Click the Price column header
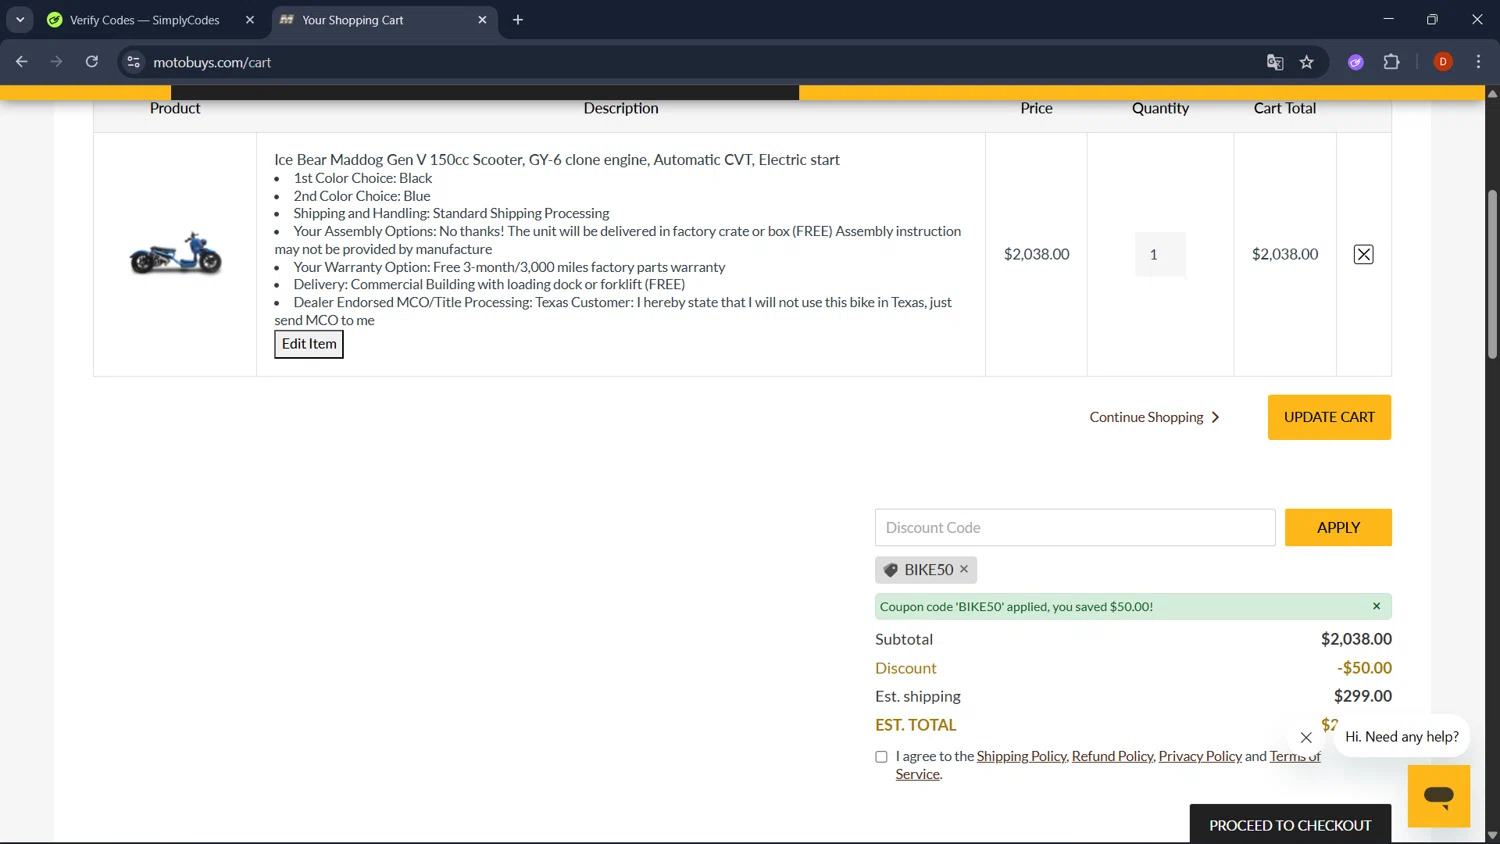 (x=1036, y=108)
